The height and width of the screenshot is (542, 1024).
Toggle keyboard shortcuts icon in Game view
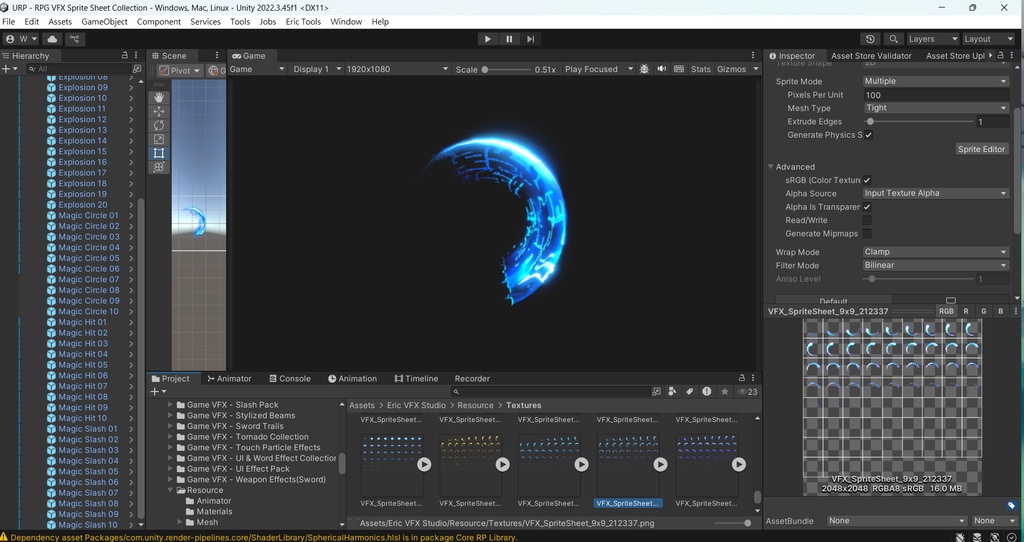pos(679,69)
